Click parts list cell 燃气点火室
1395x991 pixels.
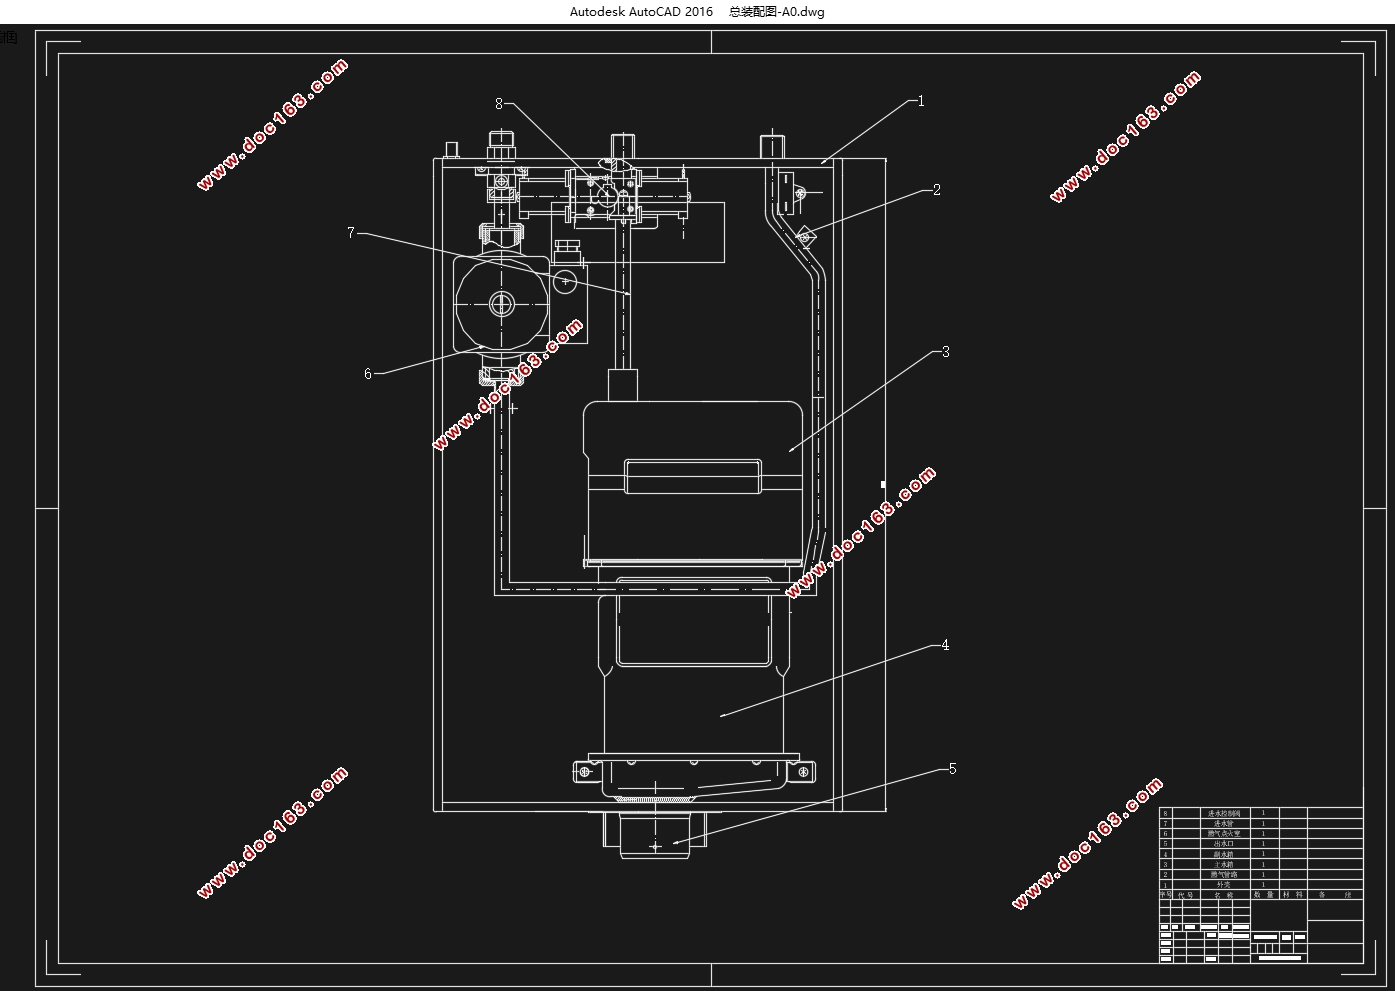(1224, 834)
